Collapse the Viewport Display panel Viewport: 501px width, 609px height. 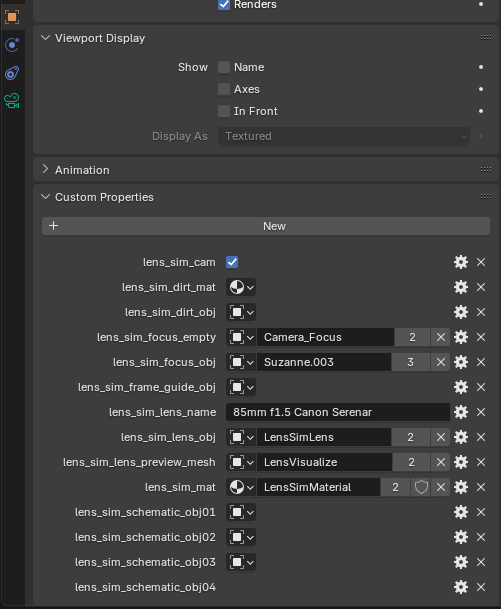click(x=45, y=38)
